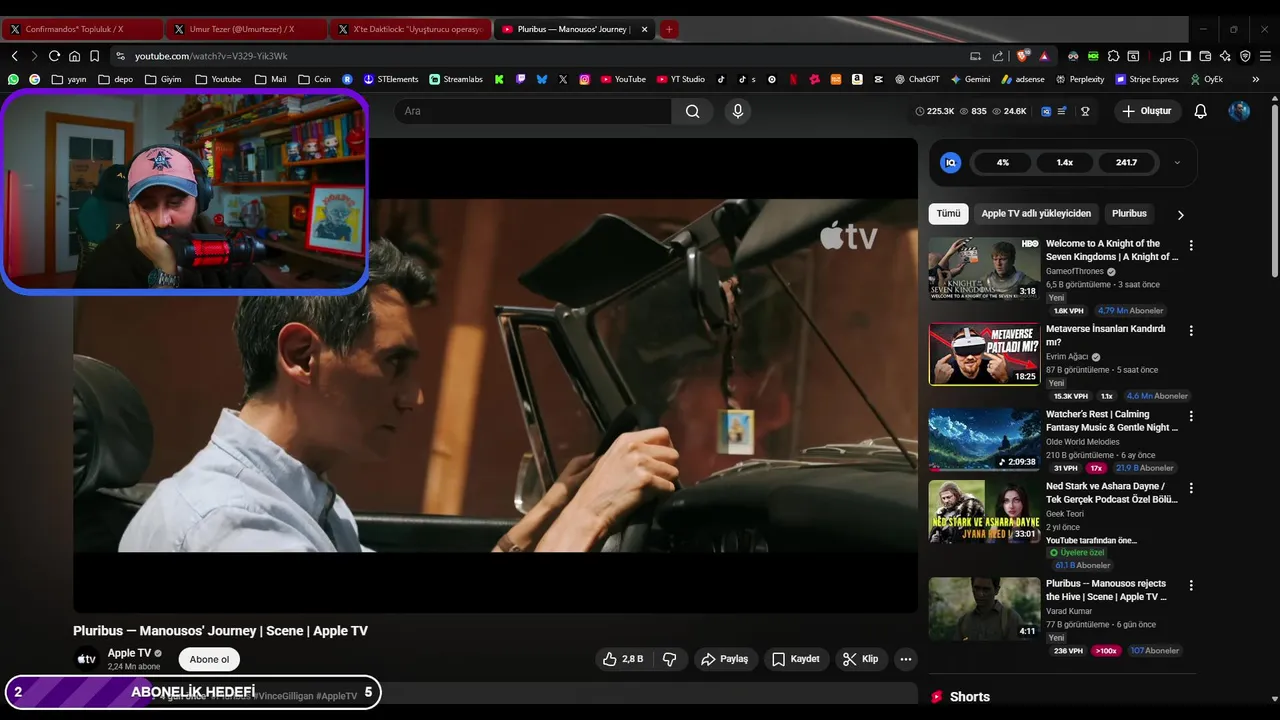Image resolution: width=1280 pixels, height=720 pixels.
Task: Open more actions ellipsis below video
Action: (905, 659)
